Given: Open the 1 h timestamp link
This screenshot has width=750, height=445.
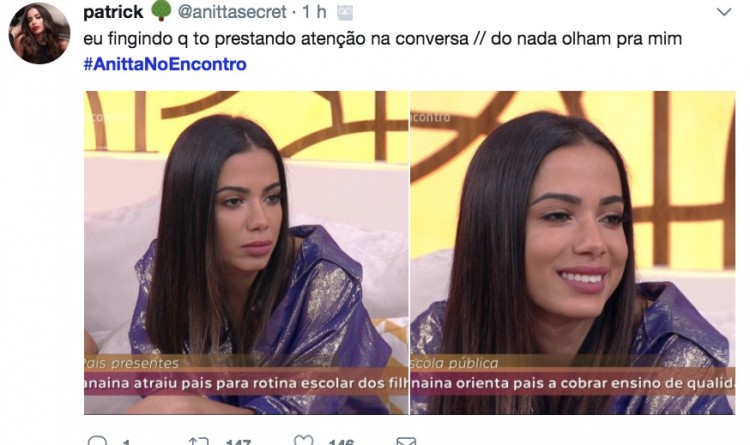Looking at the screenshot, I should (x=314, y=11).
